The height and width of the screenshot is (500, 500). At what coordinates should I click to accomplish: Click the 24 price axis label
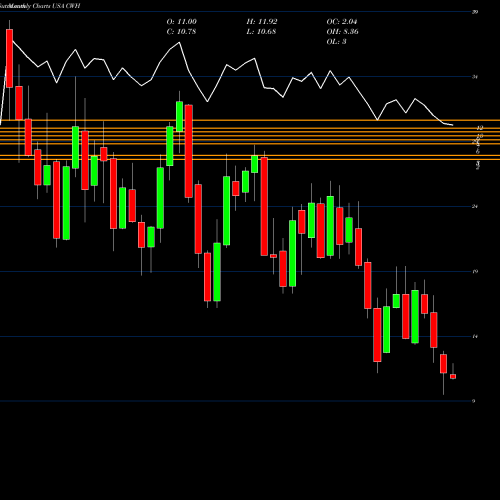coord(475,207)
